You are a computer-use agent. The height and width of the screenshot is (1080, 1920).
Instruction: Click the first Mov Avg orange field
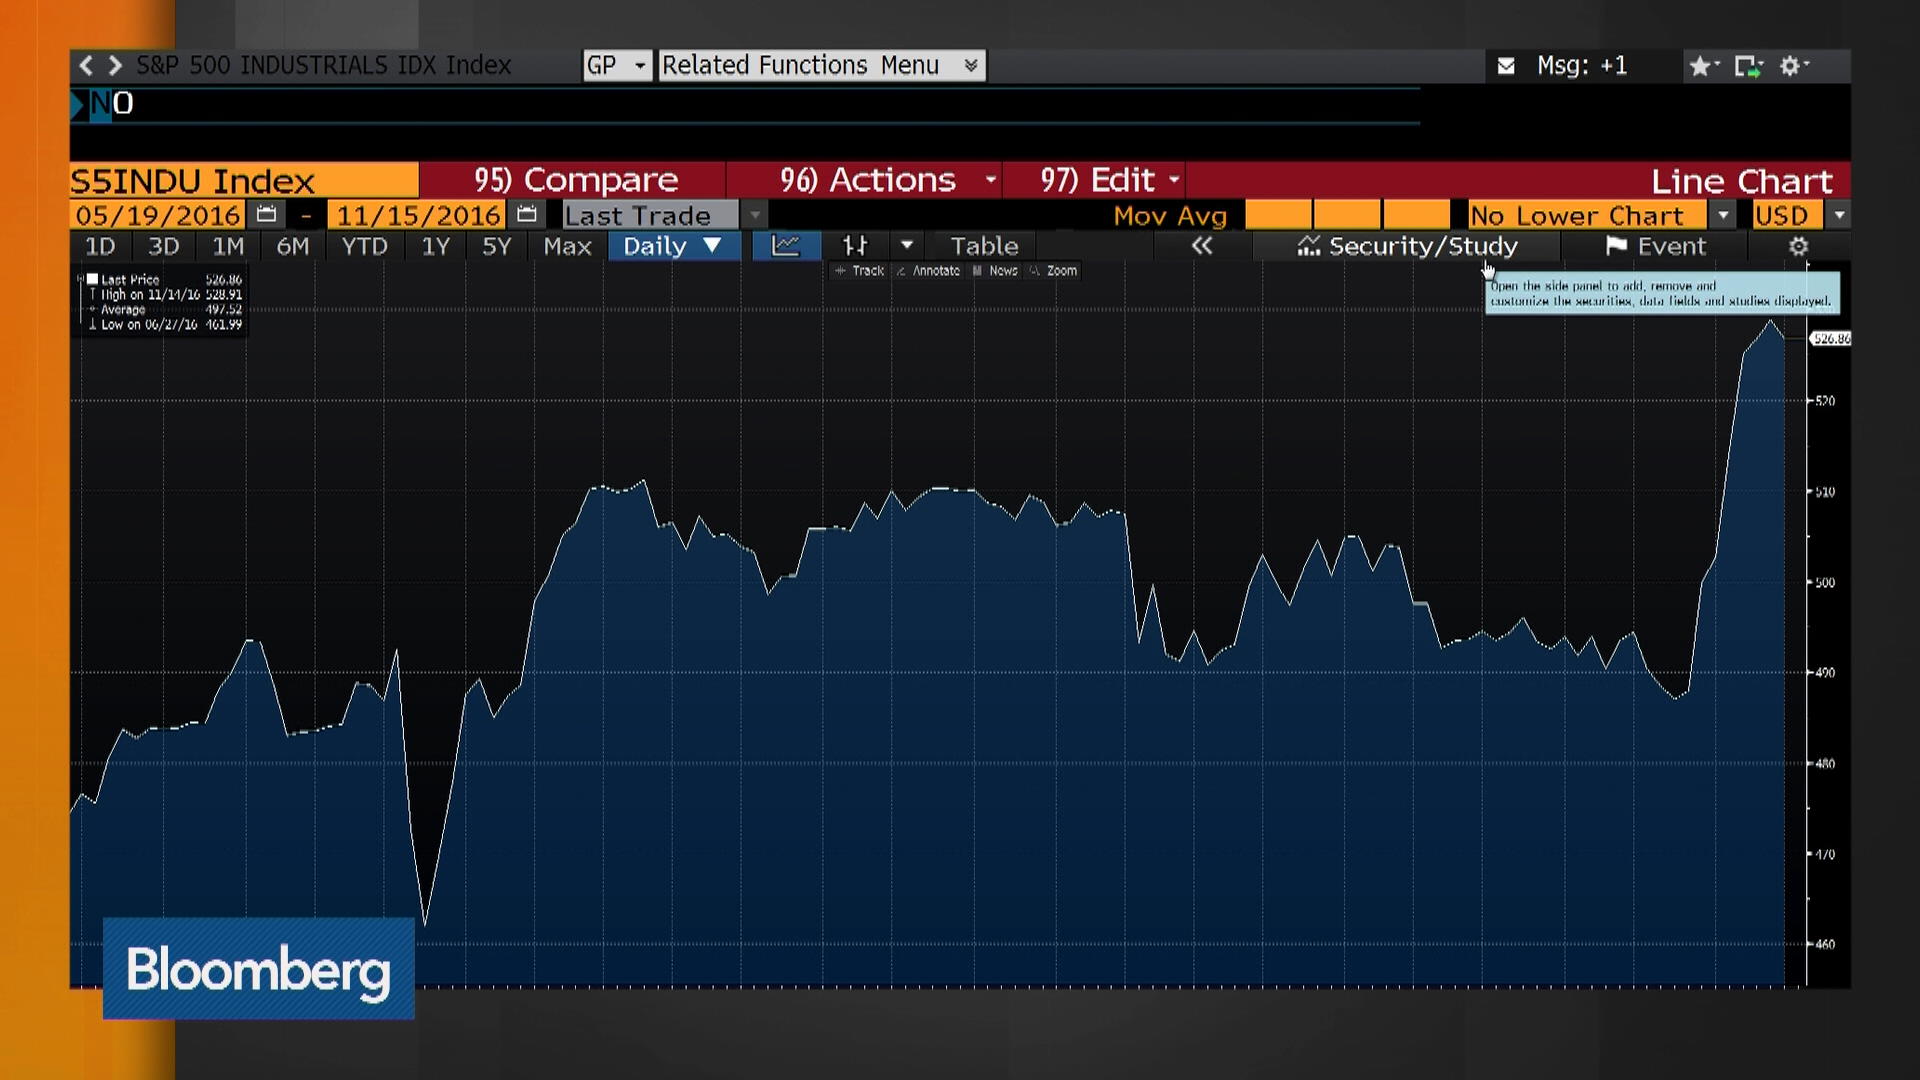[x=1278, y=215]
